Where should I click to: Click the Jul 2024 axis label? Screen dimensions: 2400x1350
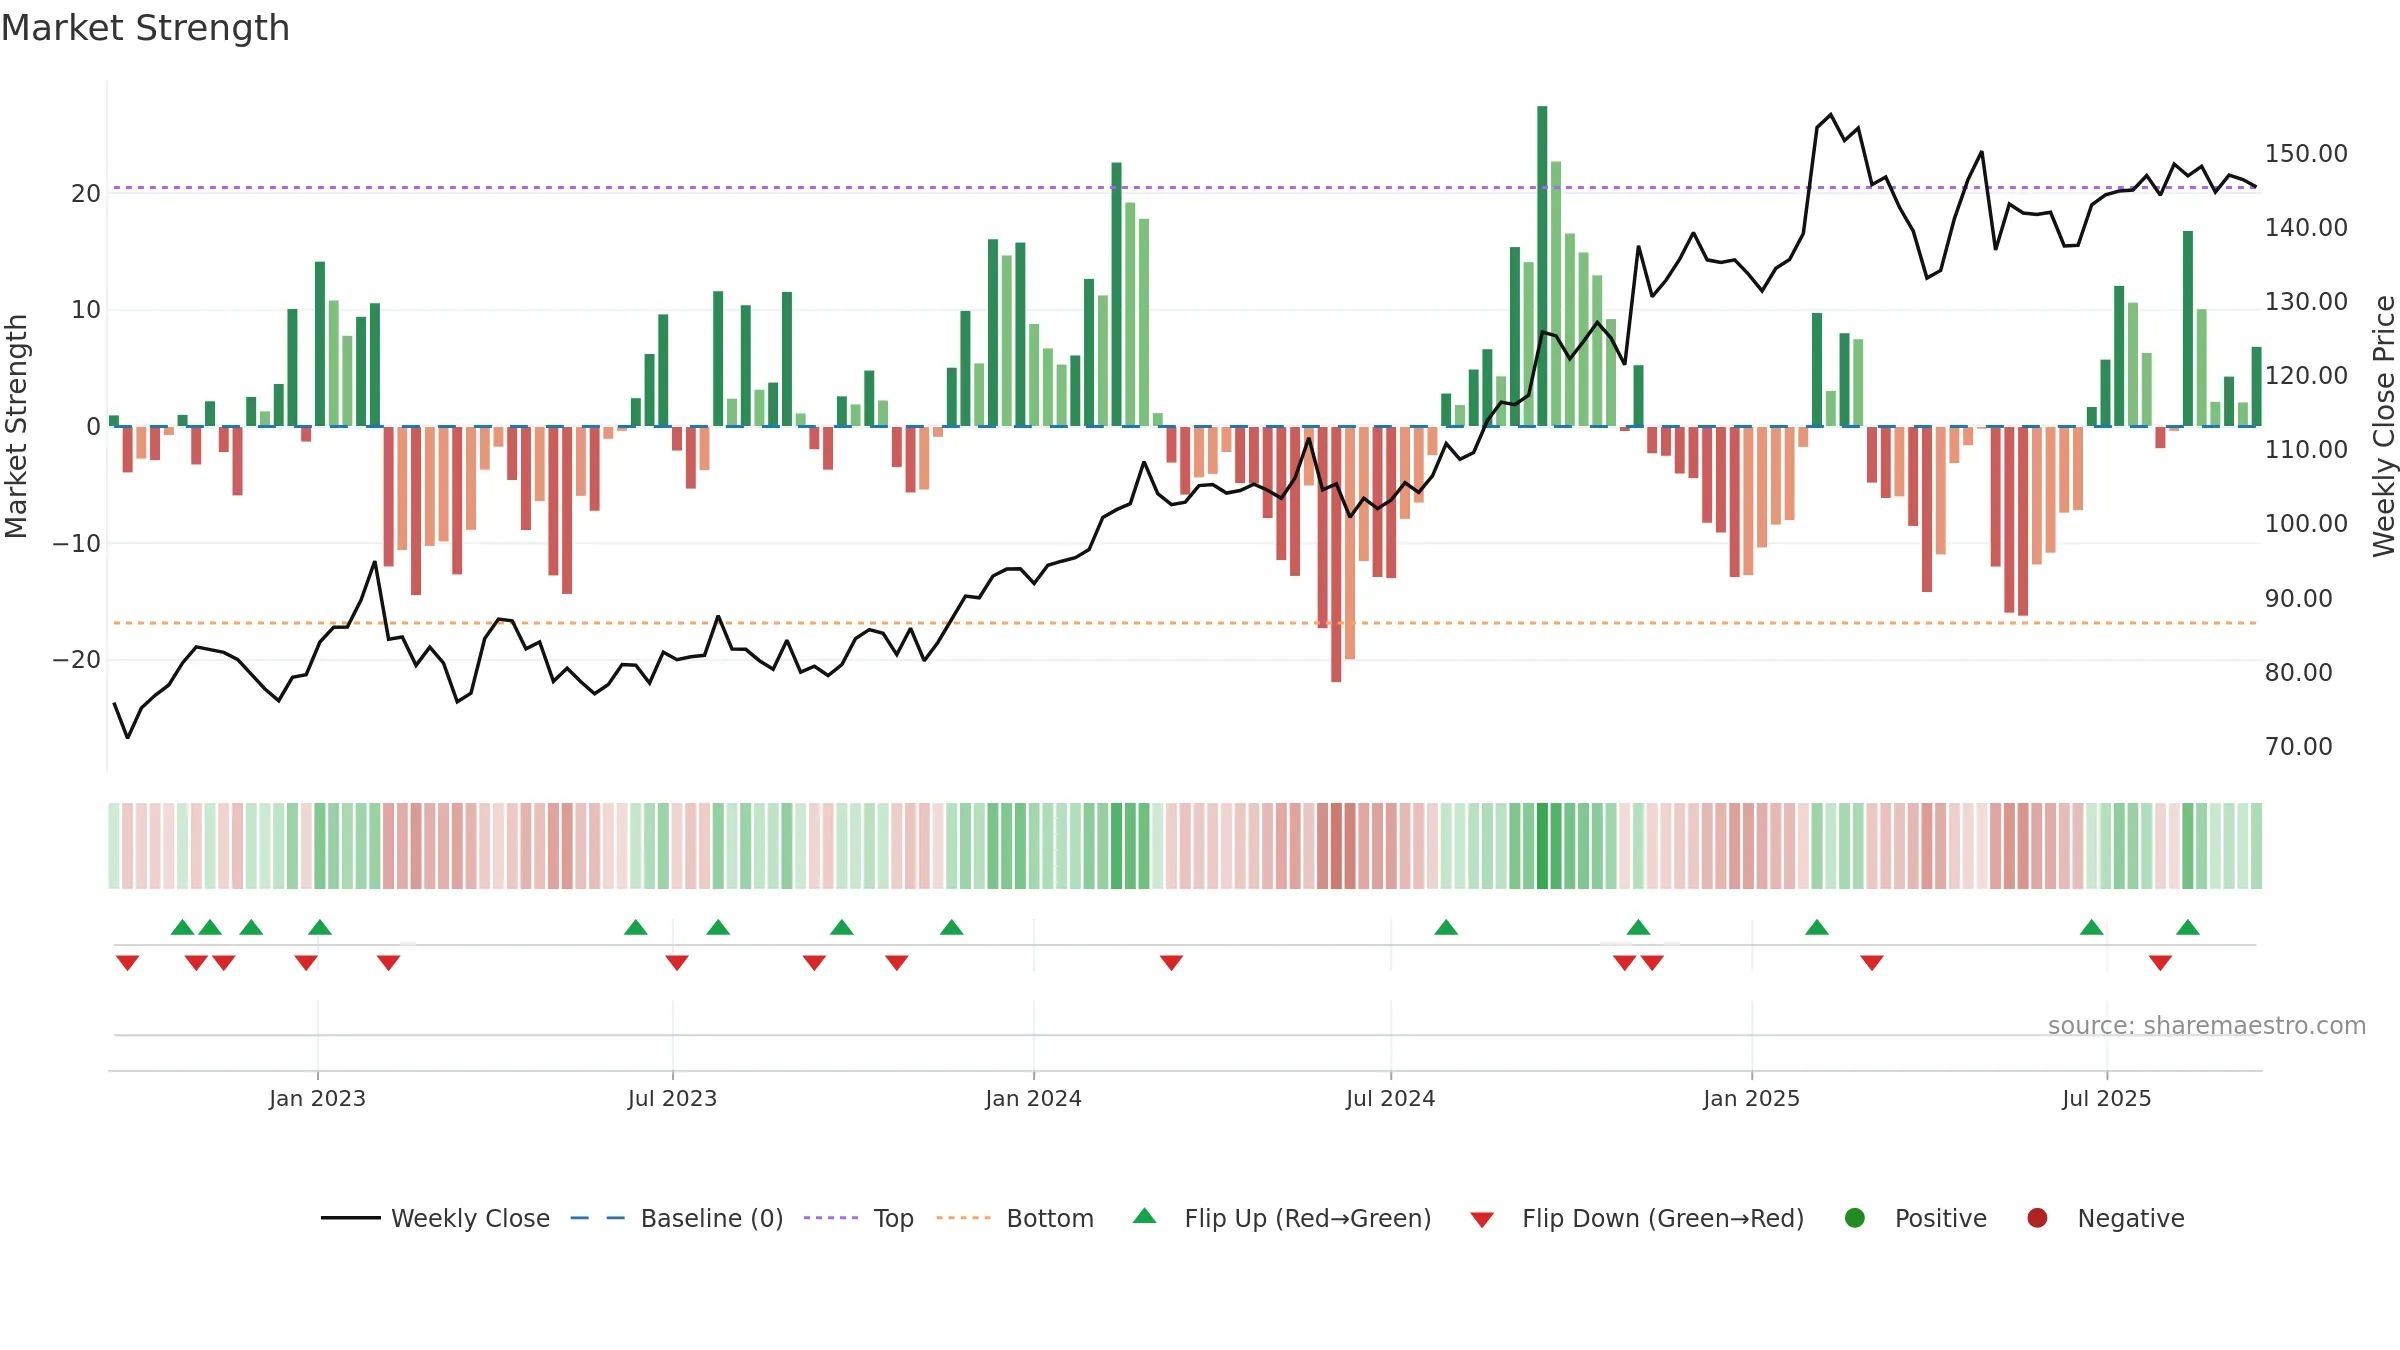click(x=1390, y=1098)
